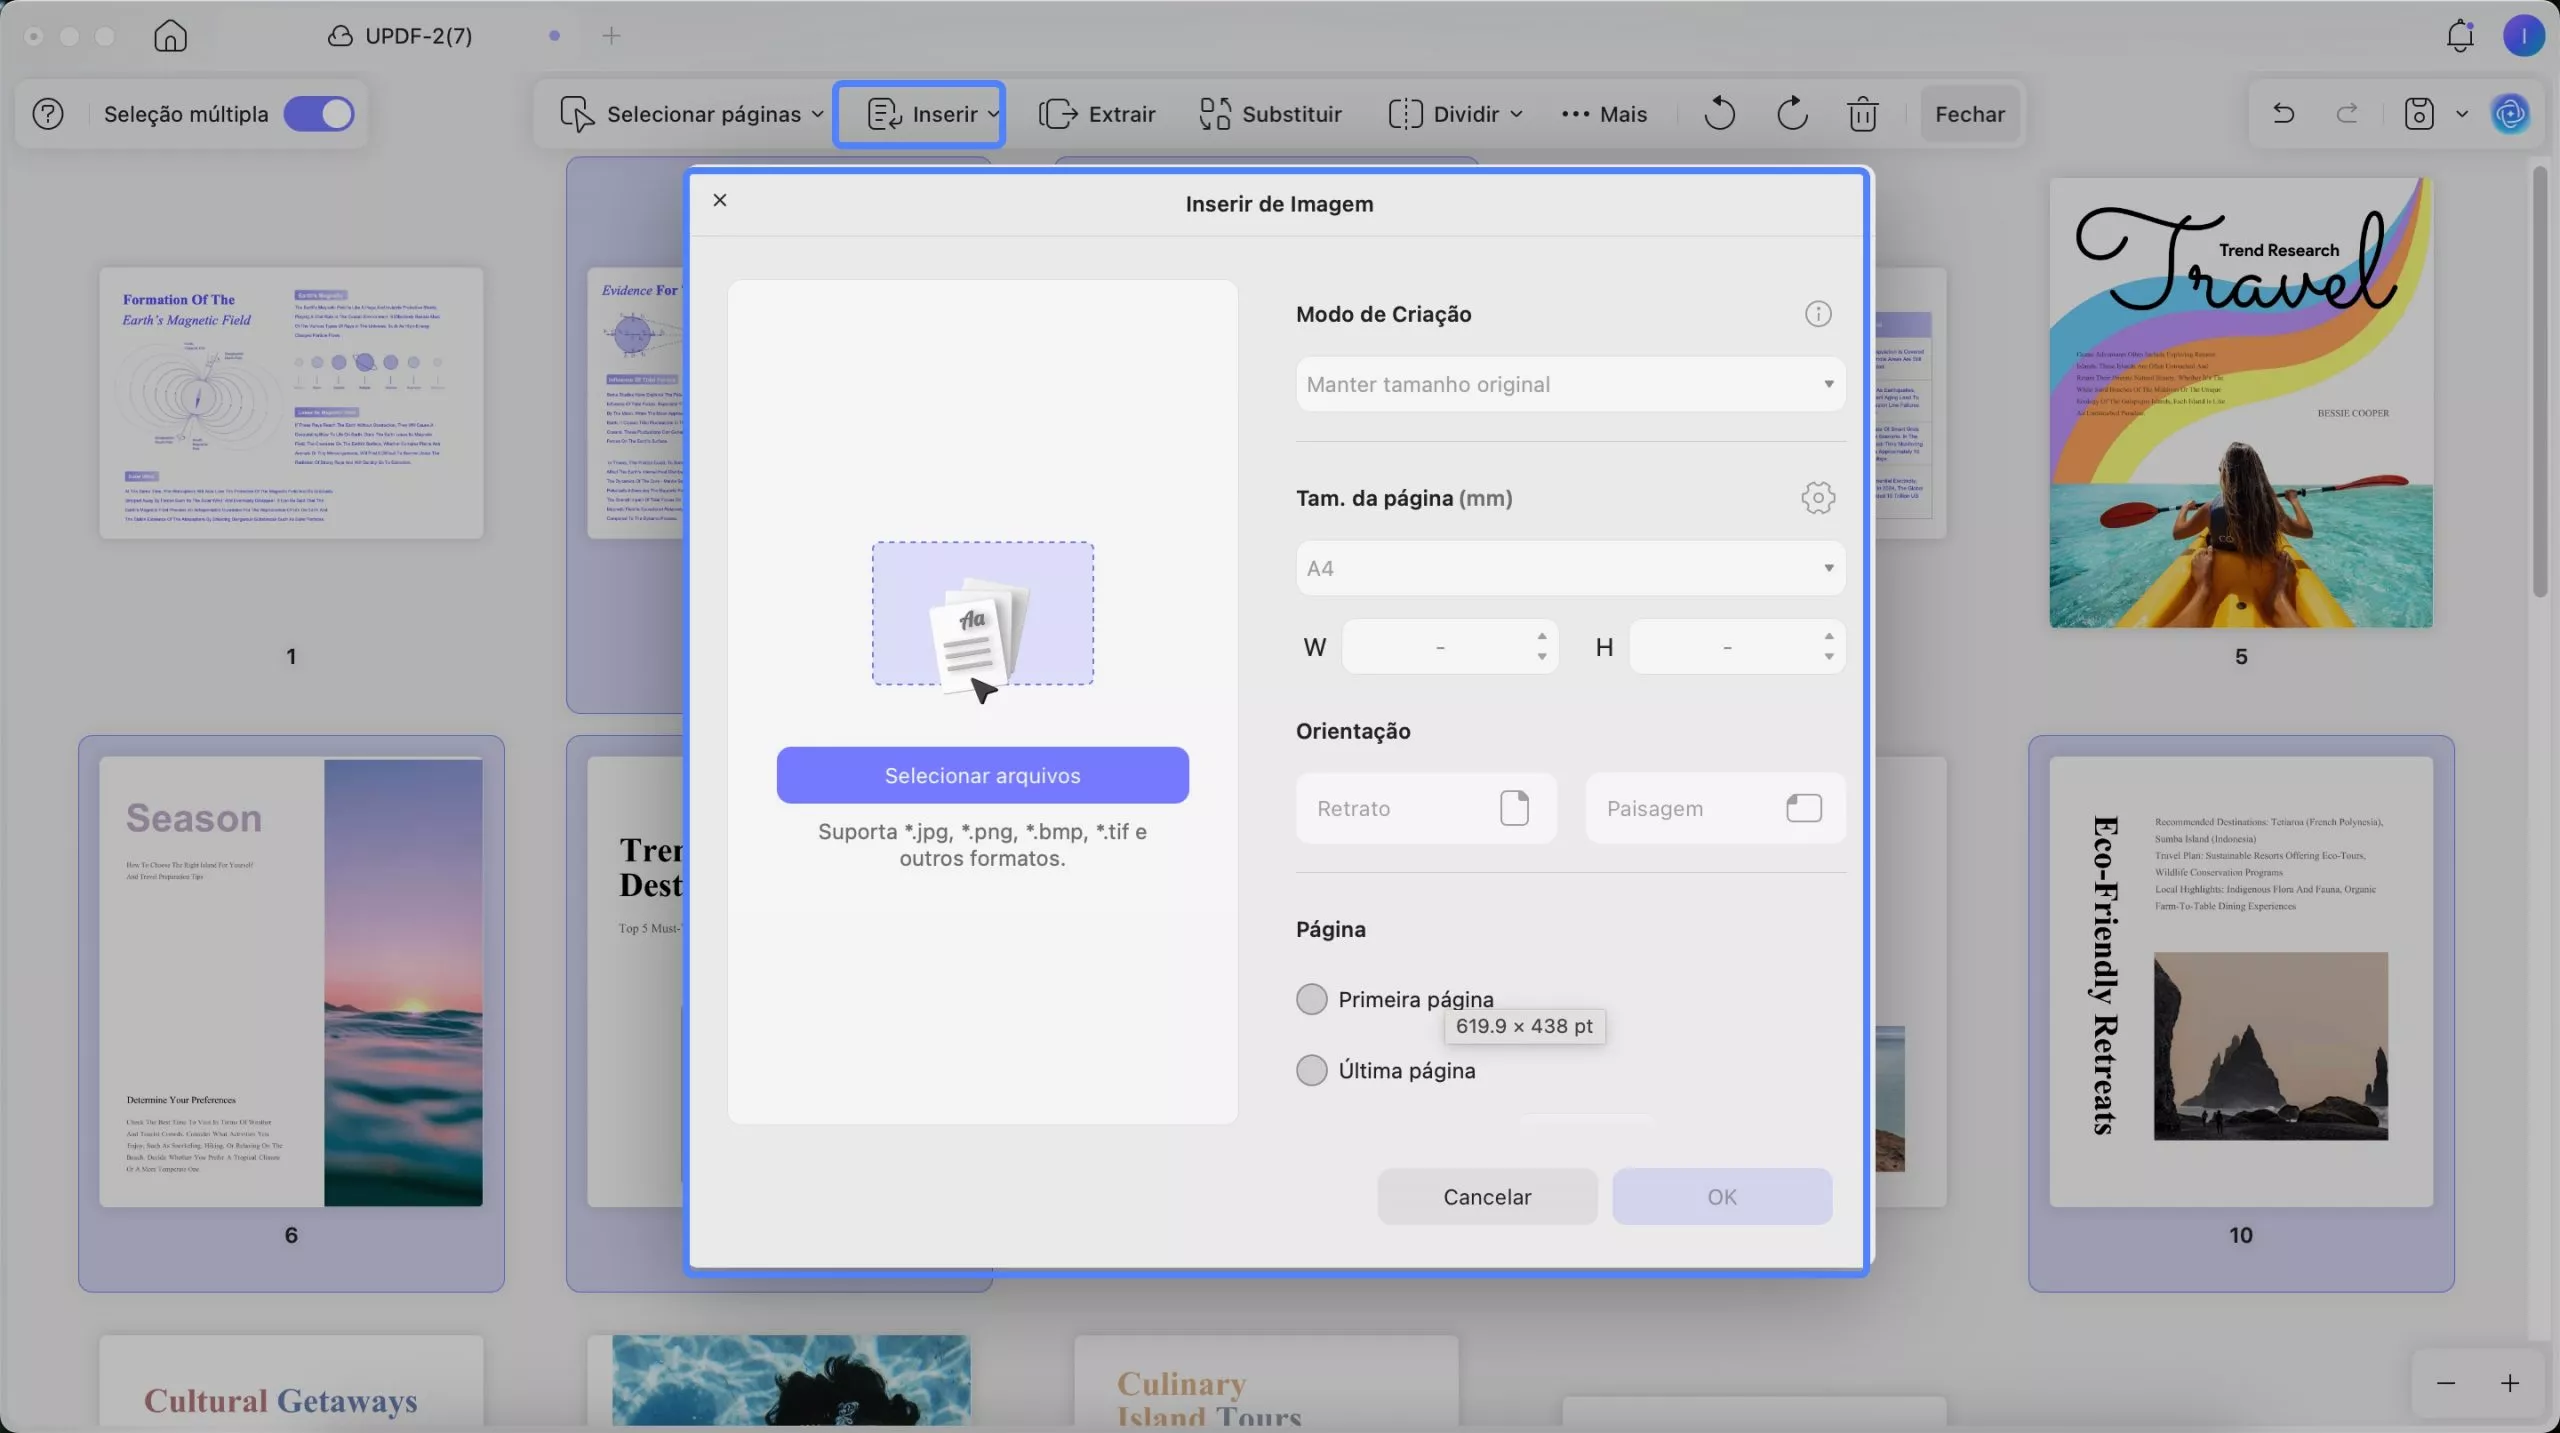Toggle Seleção múltipla switch off
Image resolution: width=2560 pixels, height=1433 pixels.
coord(319,114)
